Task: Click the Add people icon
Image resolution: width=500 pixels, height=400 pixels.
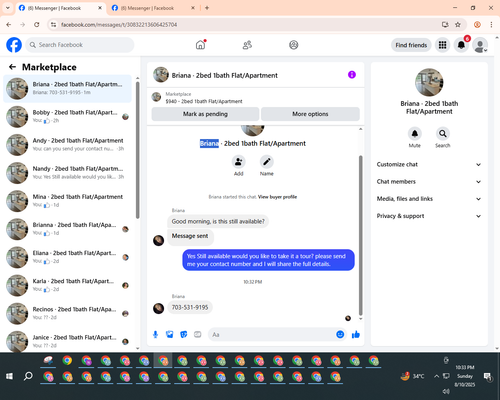Action: (238, 162)
